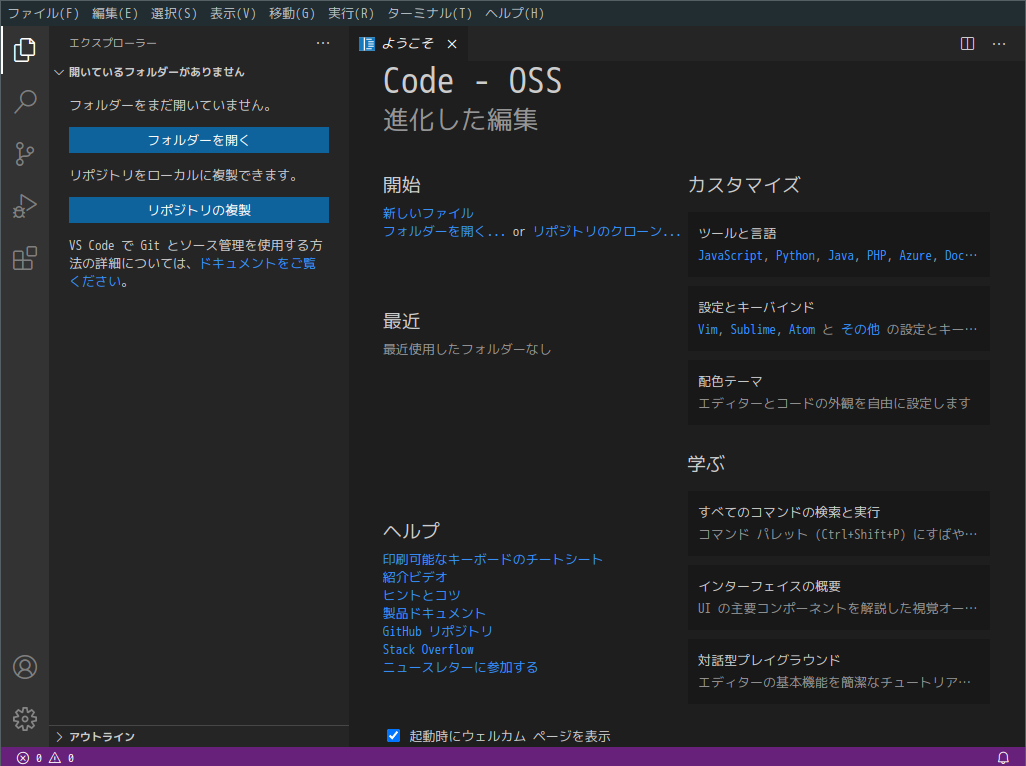Open the 編集(E) menu
This screenshot has width=1026, height=766.
click(115, 13)
